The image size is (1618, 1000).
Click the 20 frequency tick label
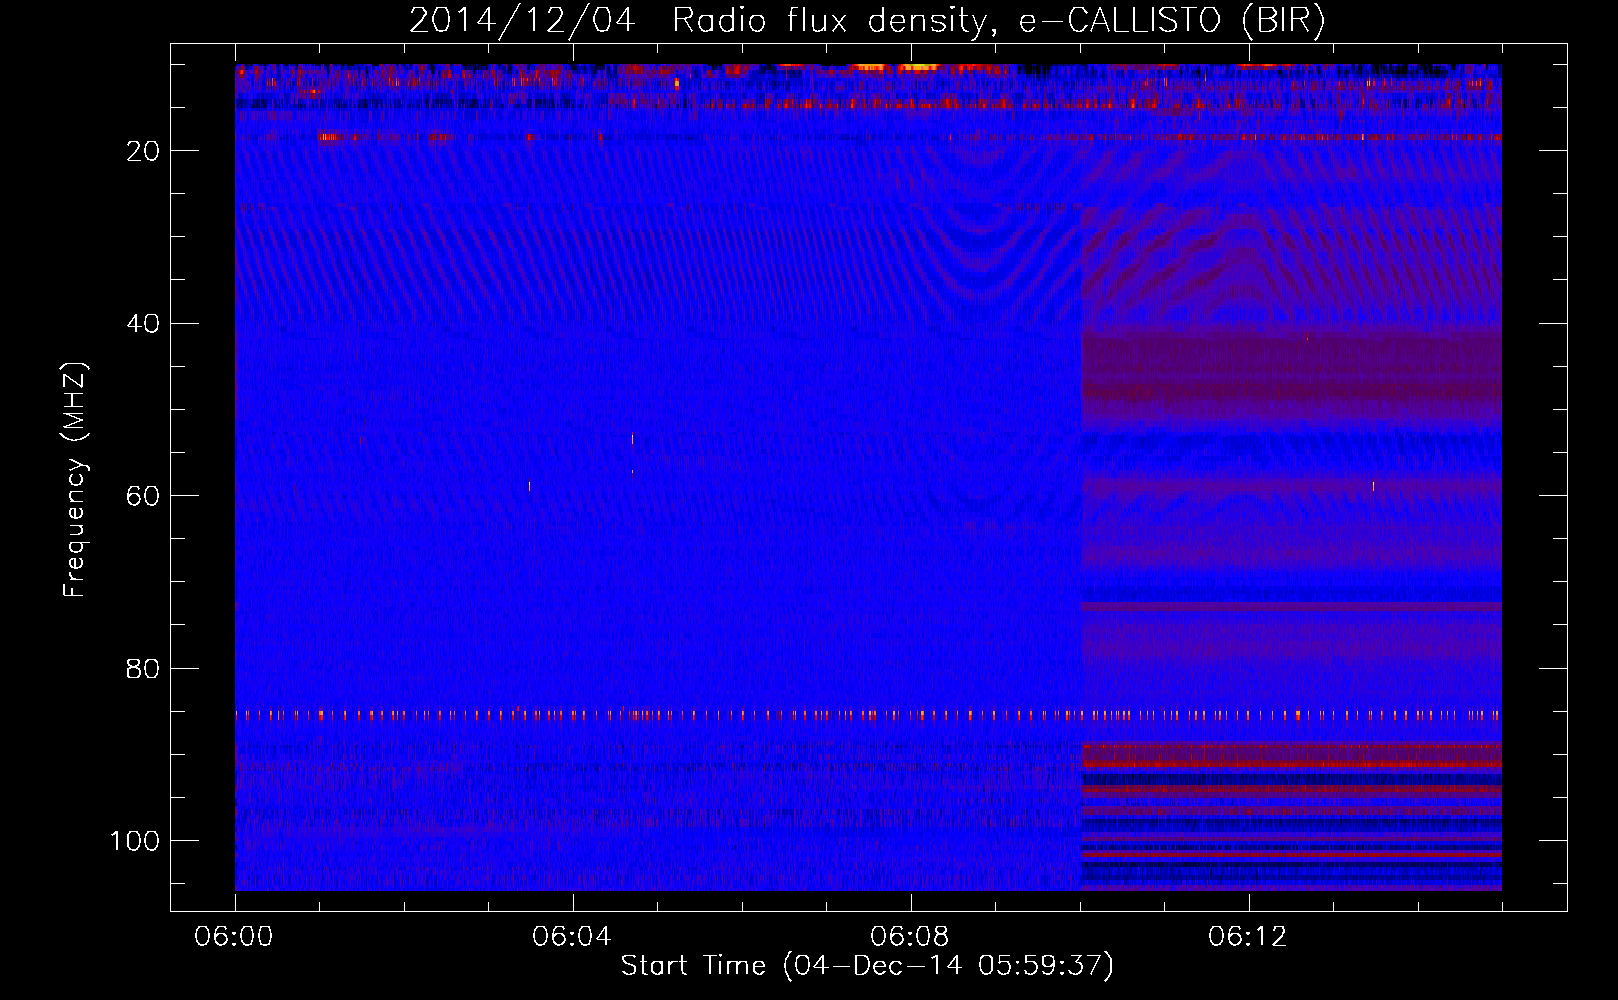[x=143, y=151]
